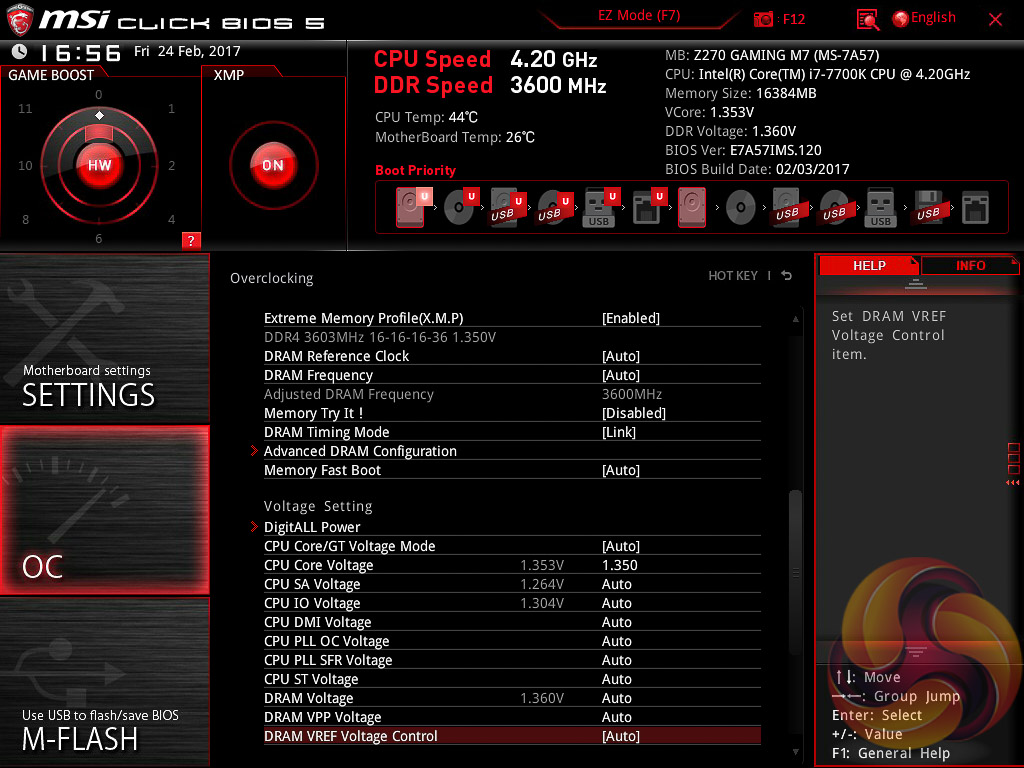Edit the CPU SA Voltage Auto value
The height and width of the screenshot is (768, 1024).
[616, 584]
